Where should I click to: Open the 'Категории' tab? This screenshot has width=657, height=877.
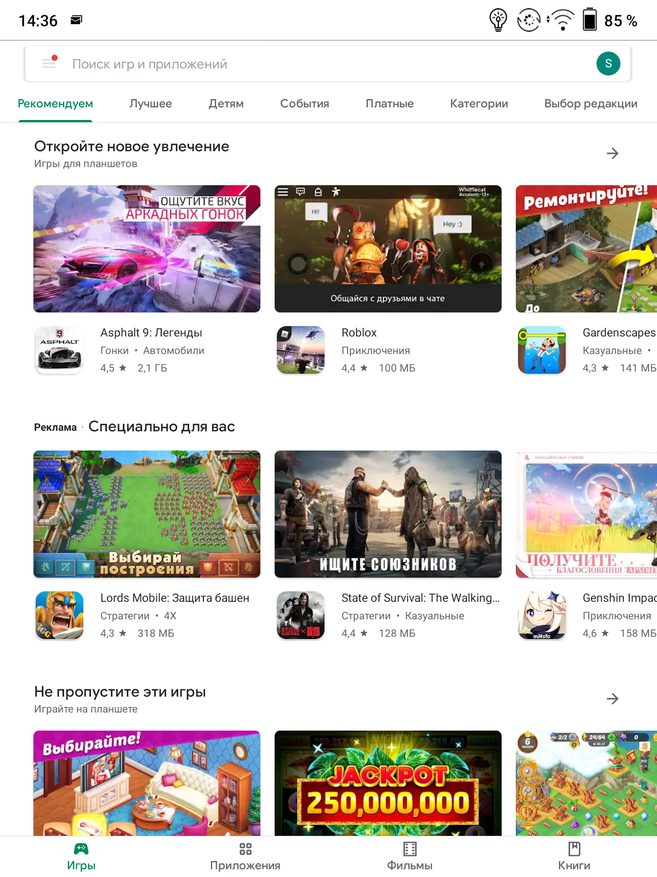click(479, 104)
